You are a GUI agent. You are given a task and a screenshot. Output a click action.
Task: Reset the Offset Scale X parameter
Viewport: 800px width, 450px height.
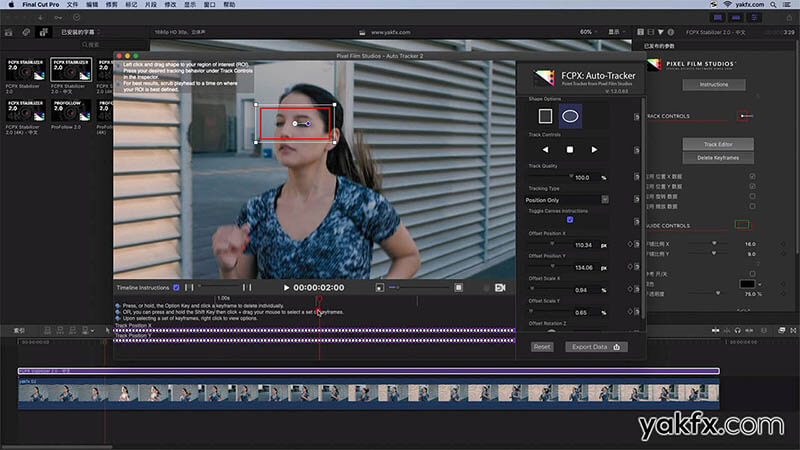point(637,289)
